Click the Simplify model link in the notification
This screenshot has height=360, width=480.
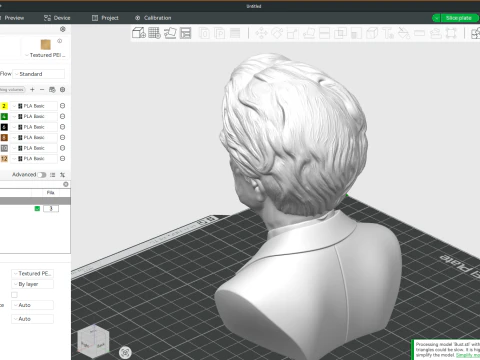point(468,355)
